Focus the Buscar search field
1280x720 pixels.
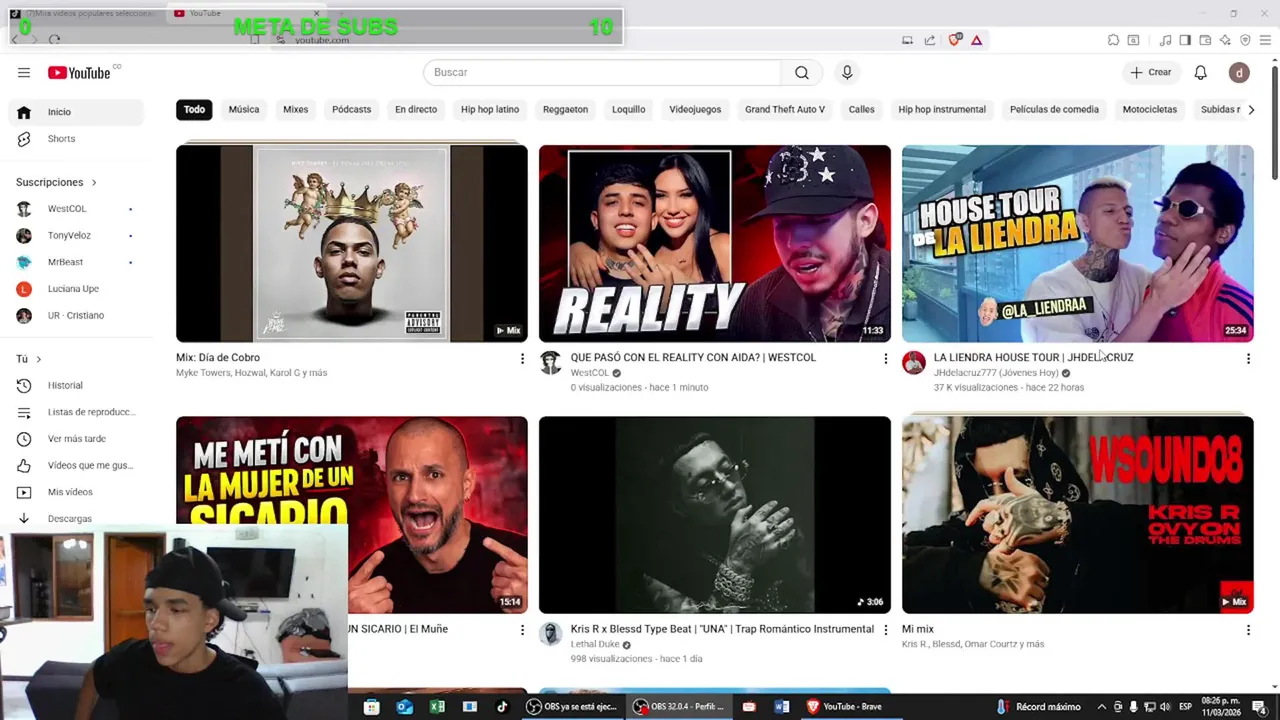click(602, 72)
